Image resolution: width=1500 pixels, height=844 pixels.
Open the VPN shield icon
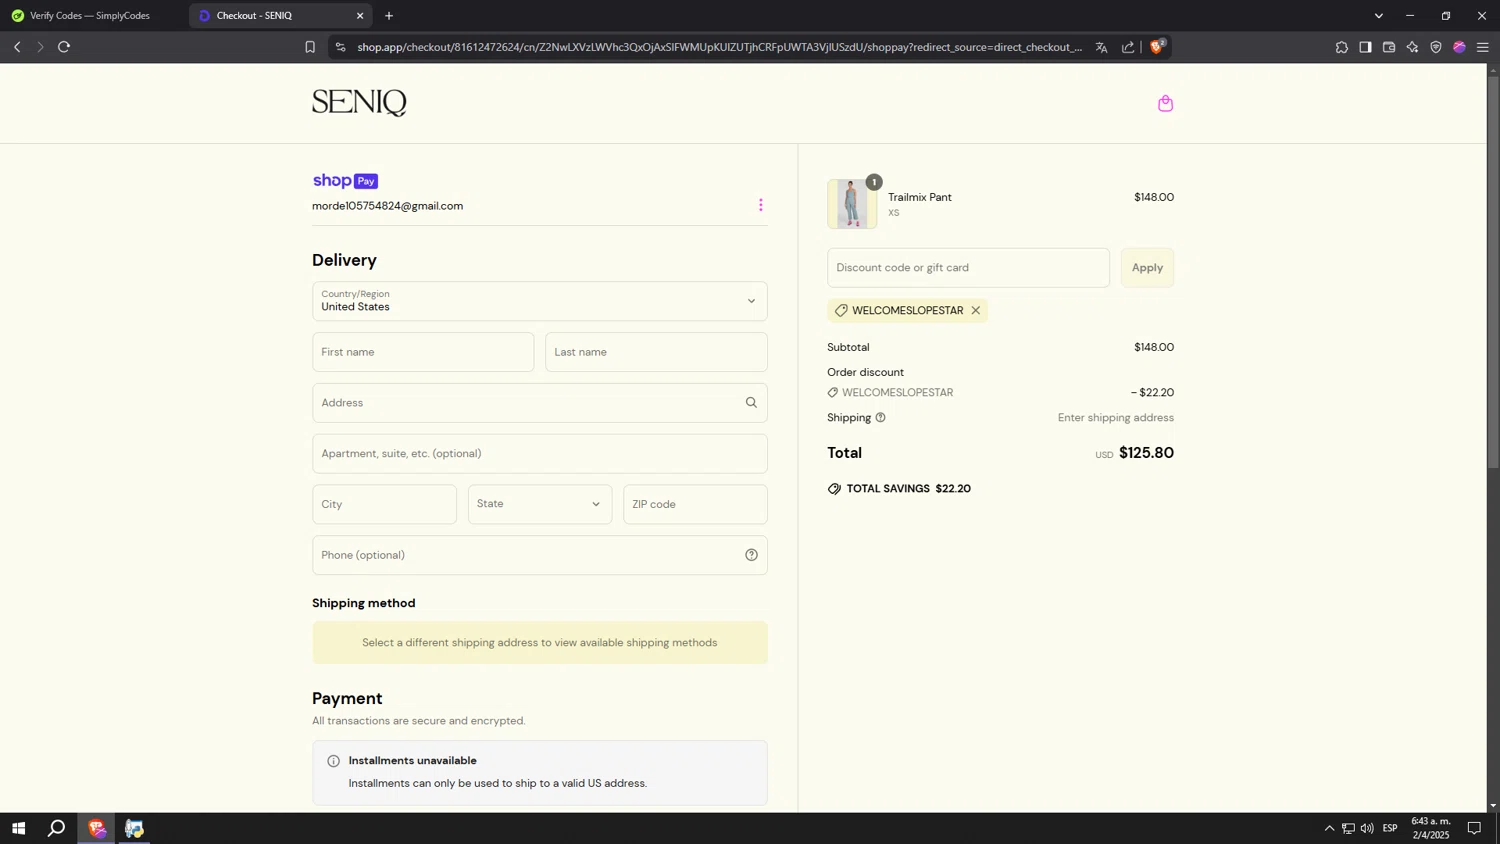click(x=1436, y=47)
